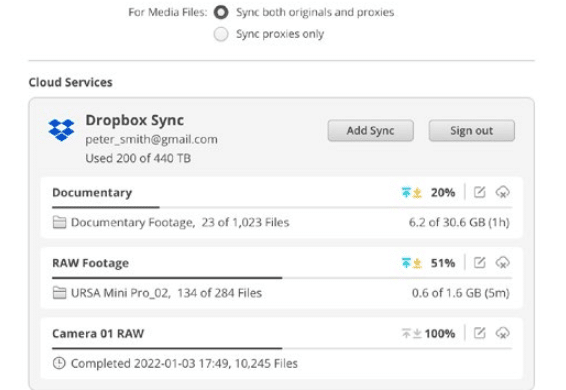This screenshot has height=390, width=566.
Task: Click the Documentary sync progress bar
Action: coord(282,207)
